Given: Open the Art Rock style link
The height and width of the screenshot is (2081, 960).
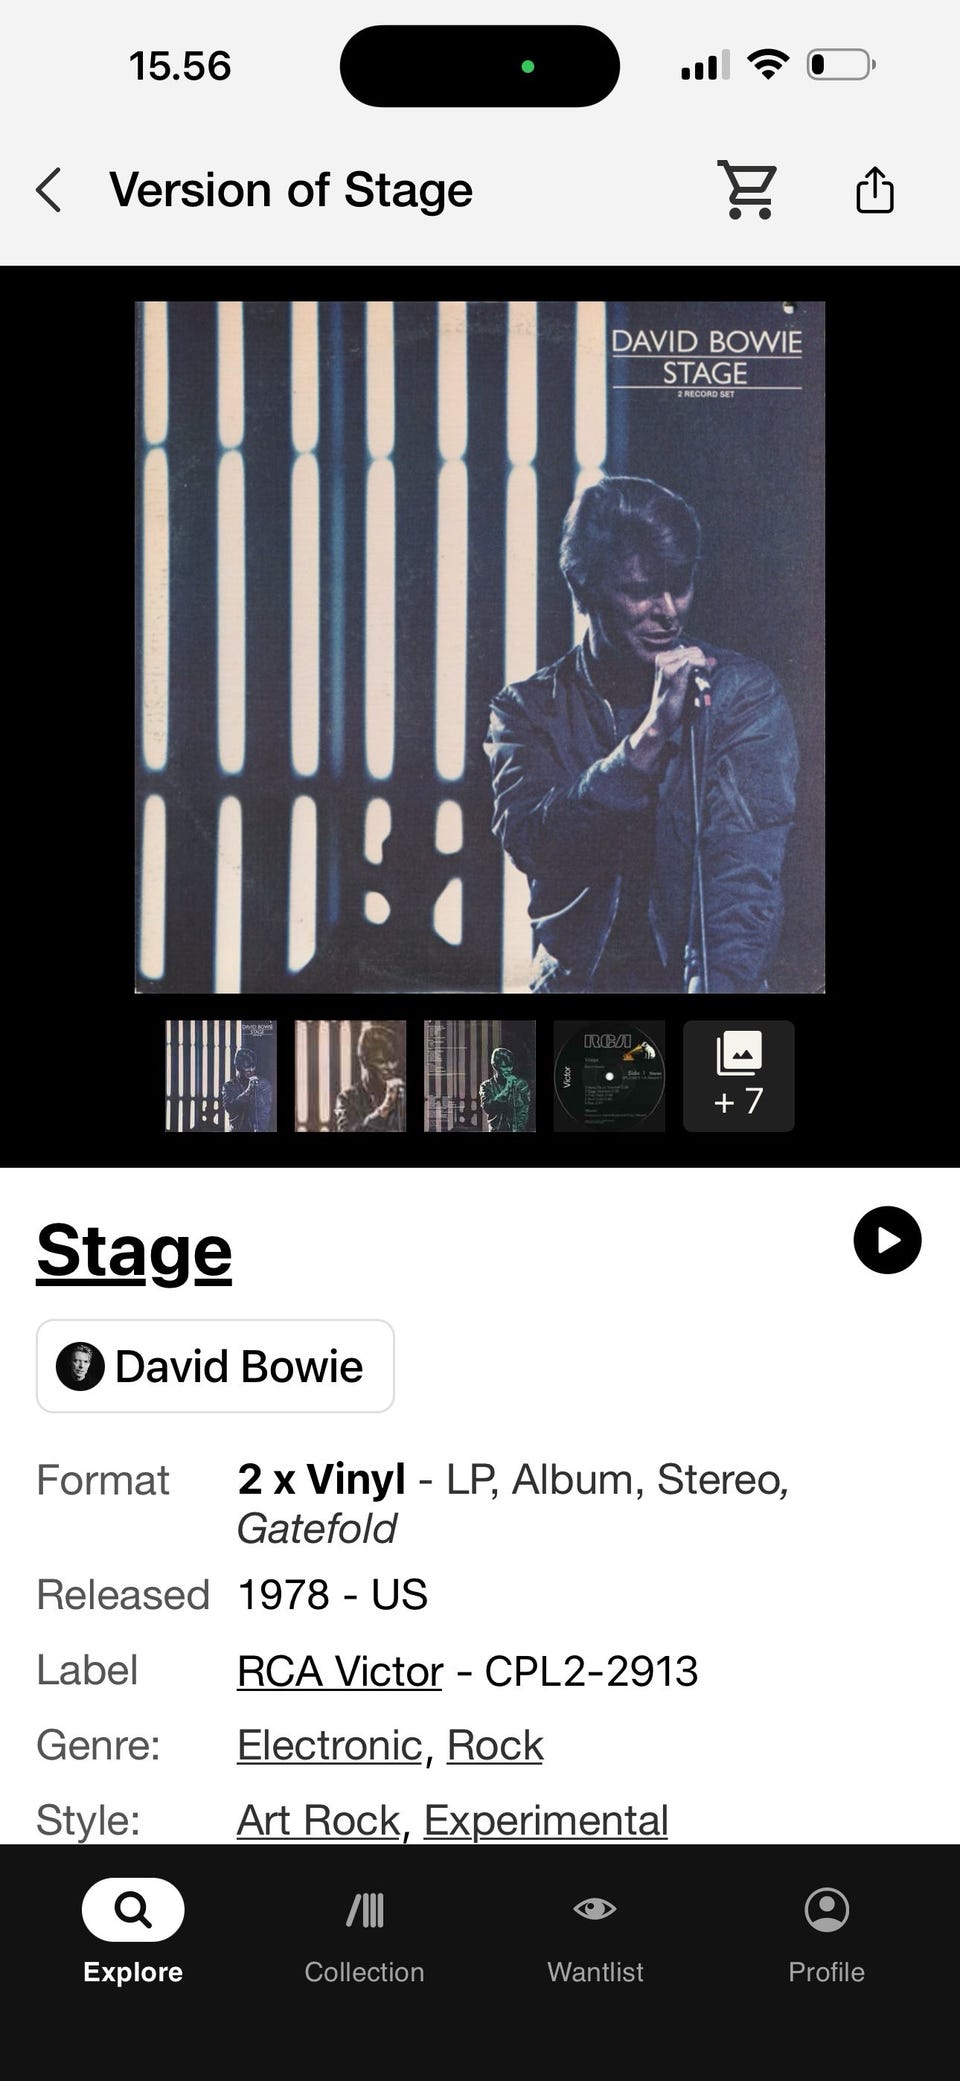Looking at the screenshot, I should 318,1821.
